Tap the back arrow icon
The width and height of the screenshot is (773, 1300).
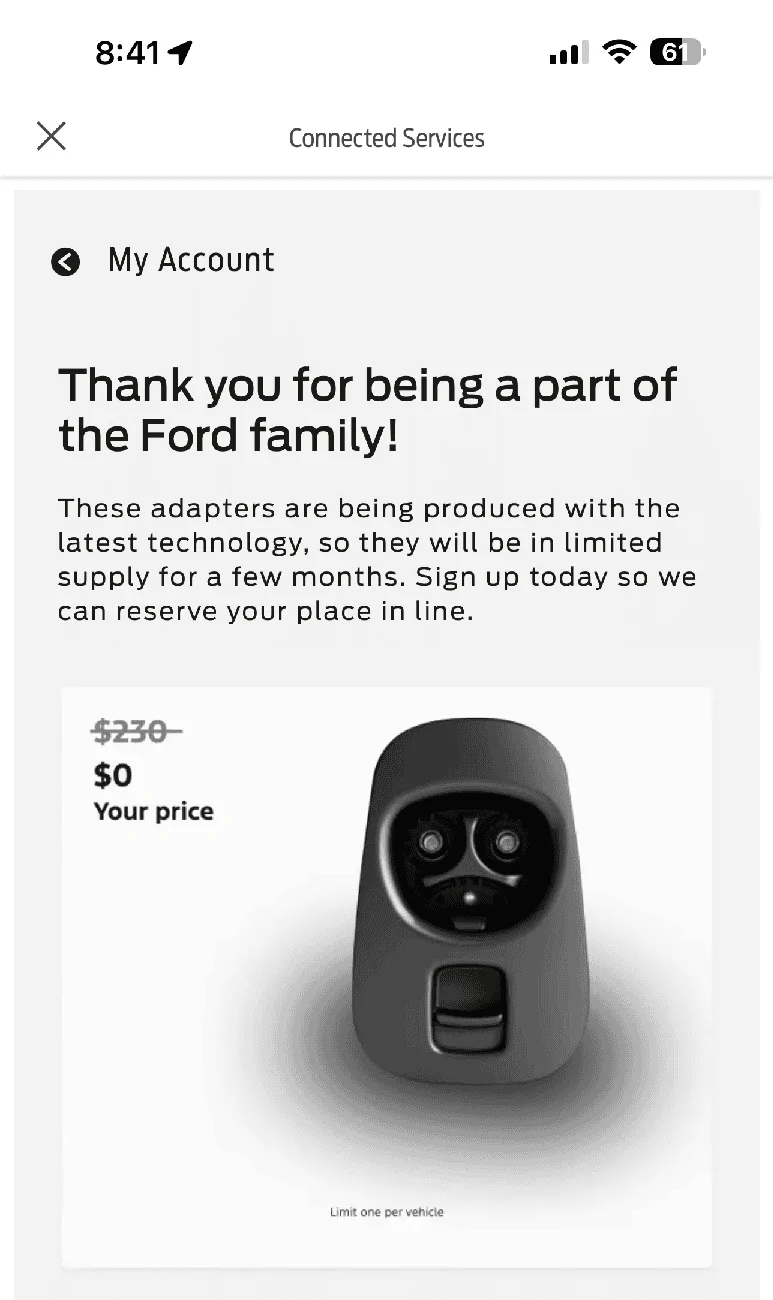(66, 262)
